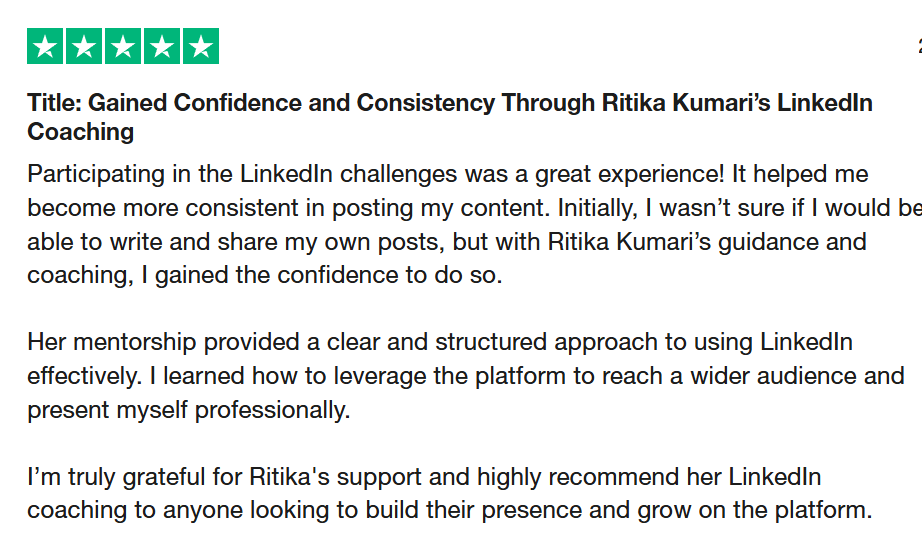
Task: Click the line beginning 'Her mentorship provided'
Action: (x=440, y=342)
